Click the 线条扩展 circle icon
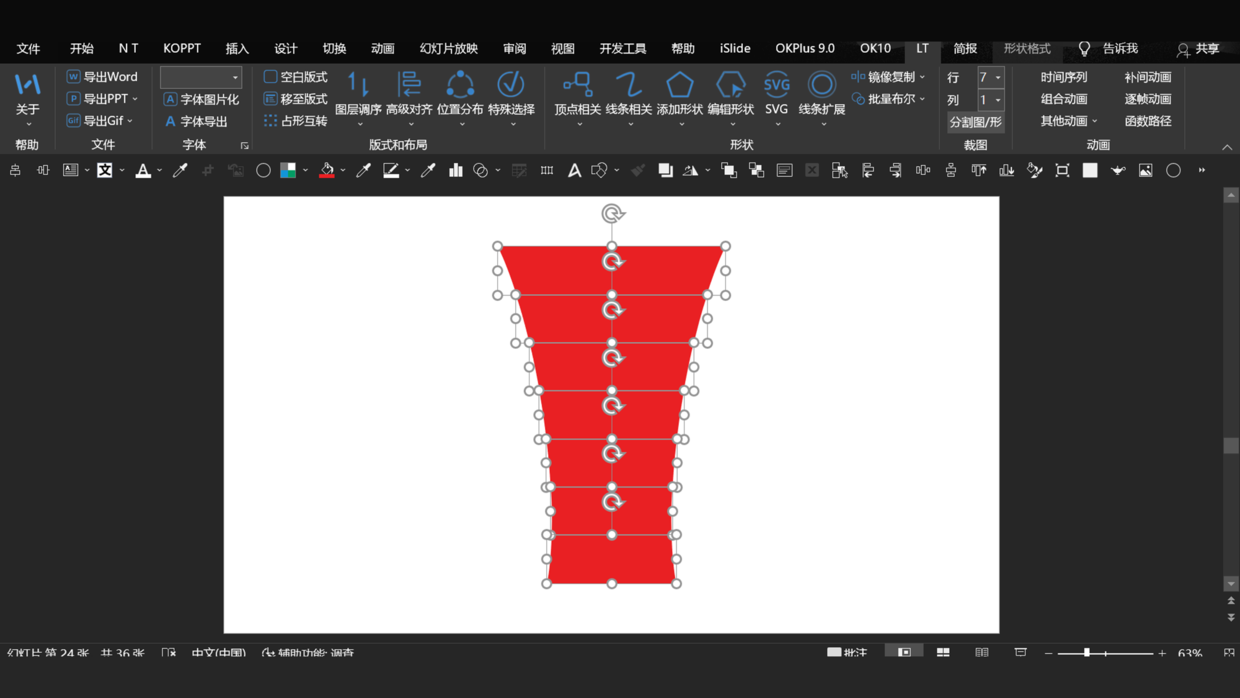1240x698 pixels. coord(821,86)
